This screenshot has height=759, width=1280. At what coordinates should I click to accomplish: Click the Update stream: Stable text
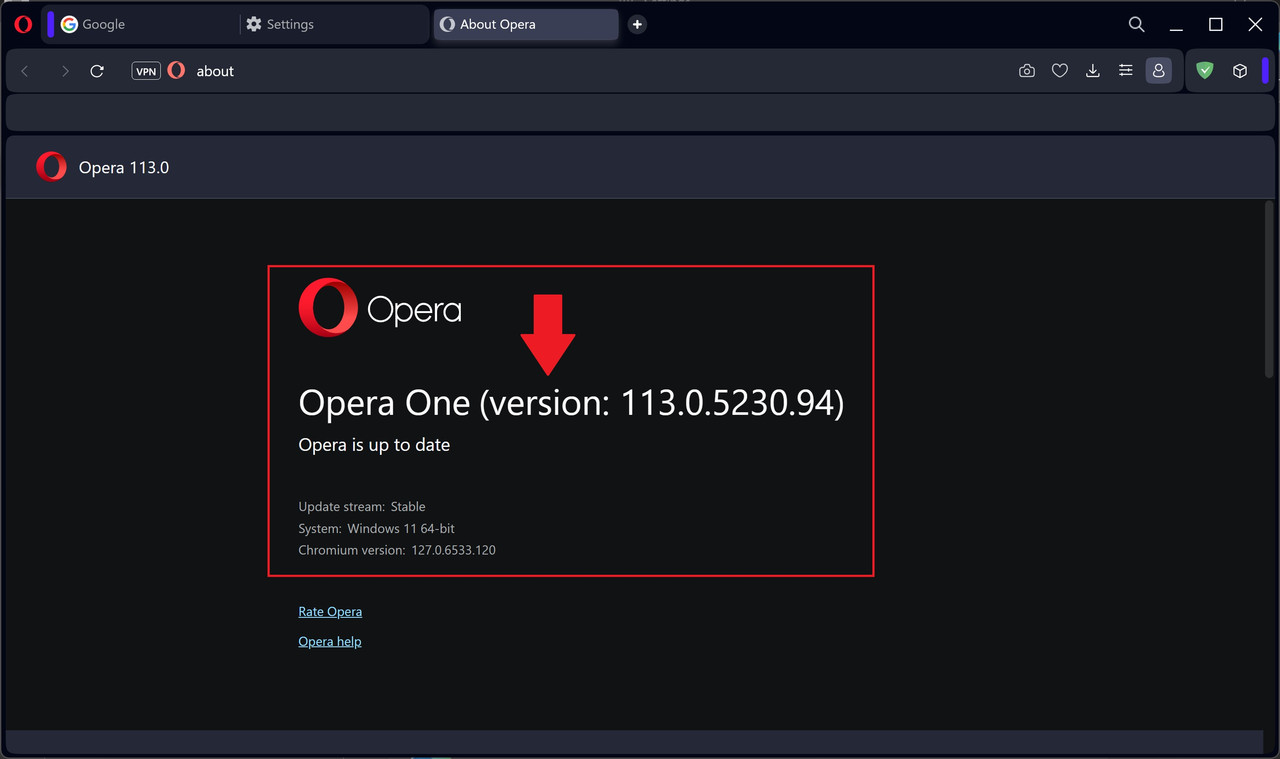[x=362, y=507]
